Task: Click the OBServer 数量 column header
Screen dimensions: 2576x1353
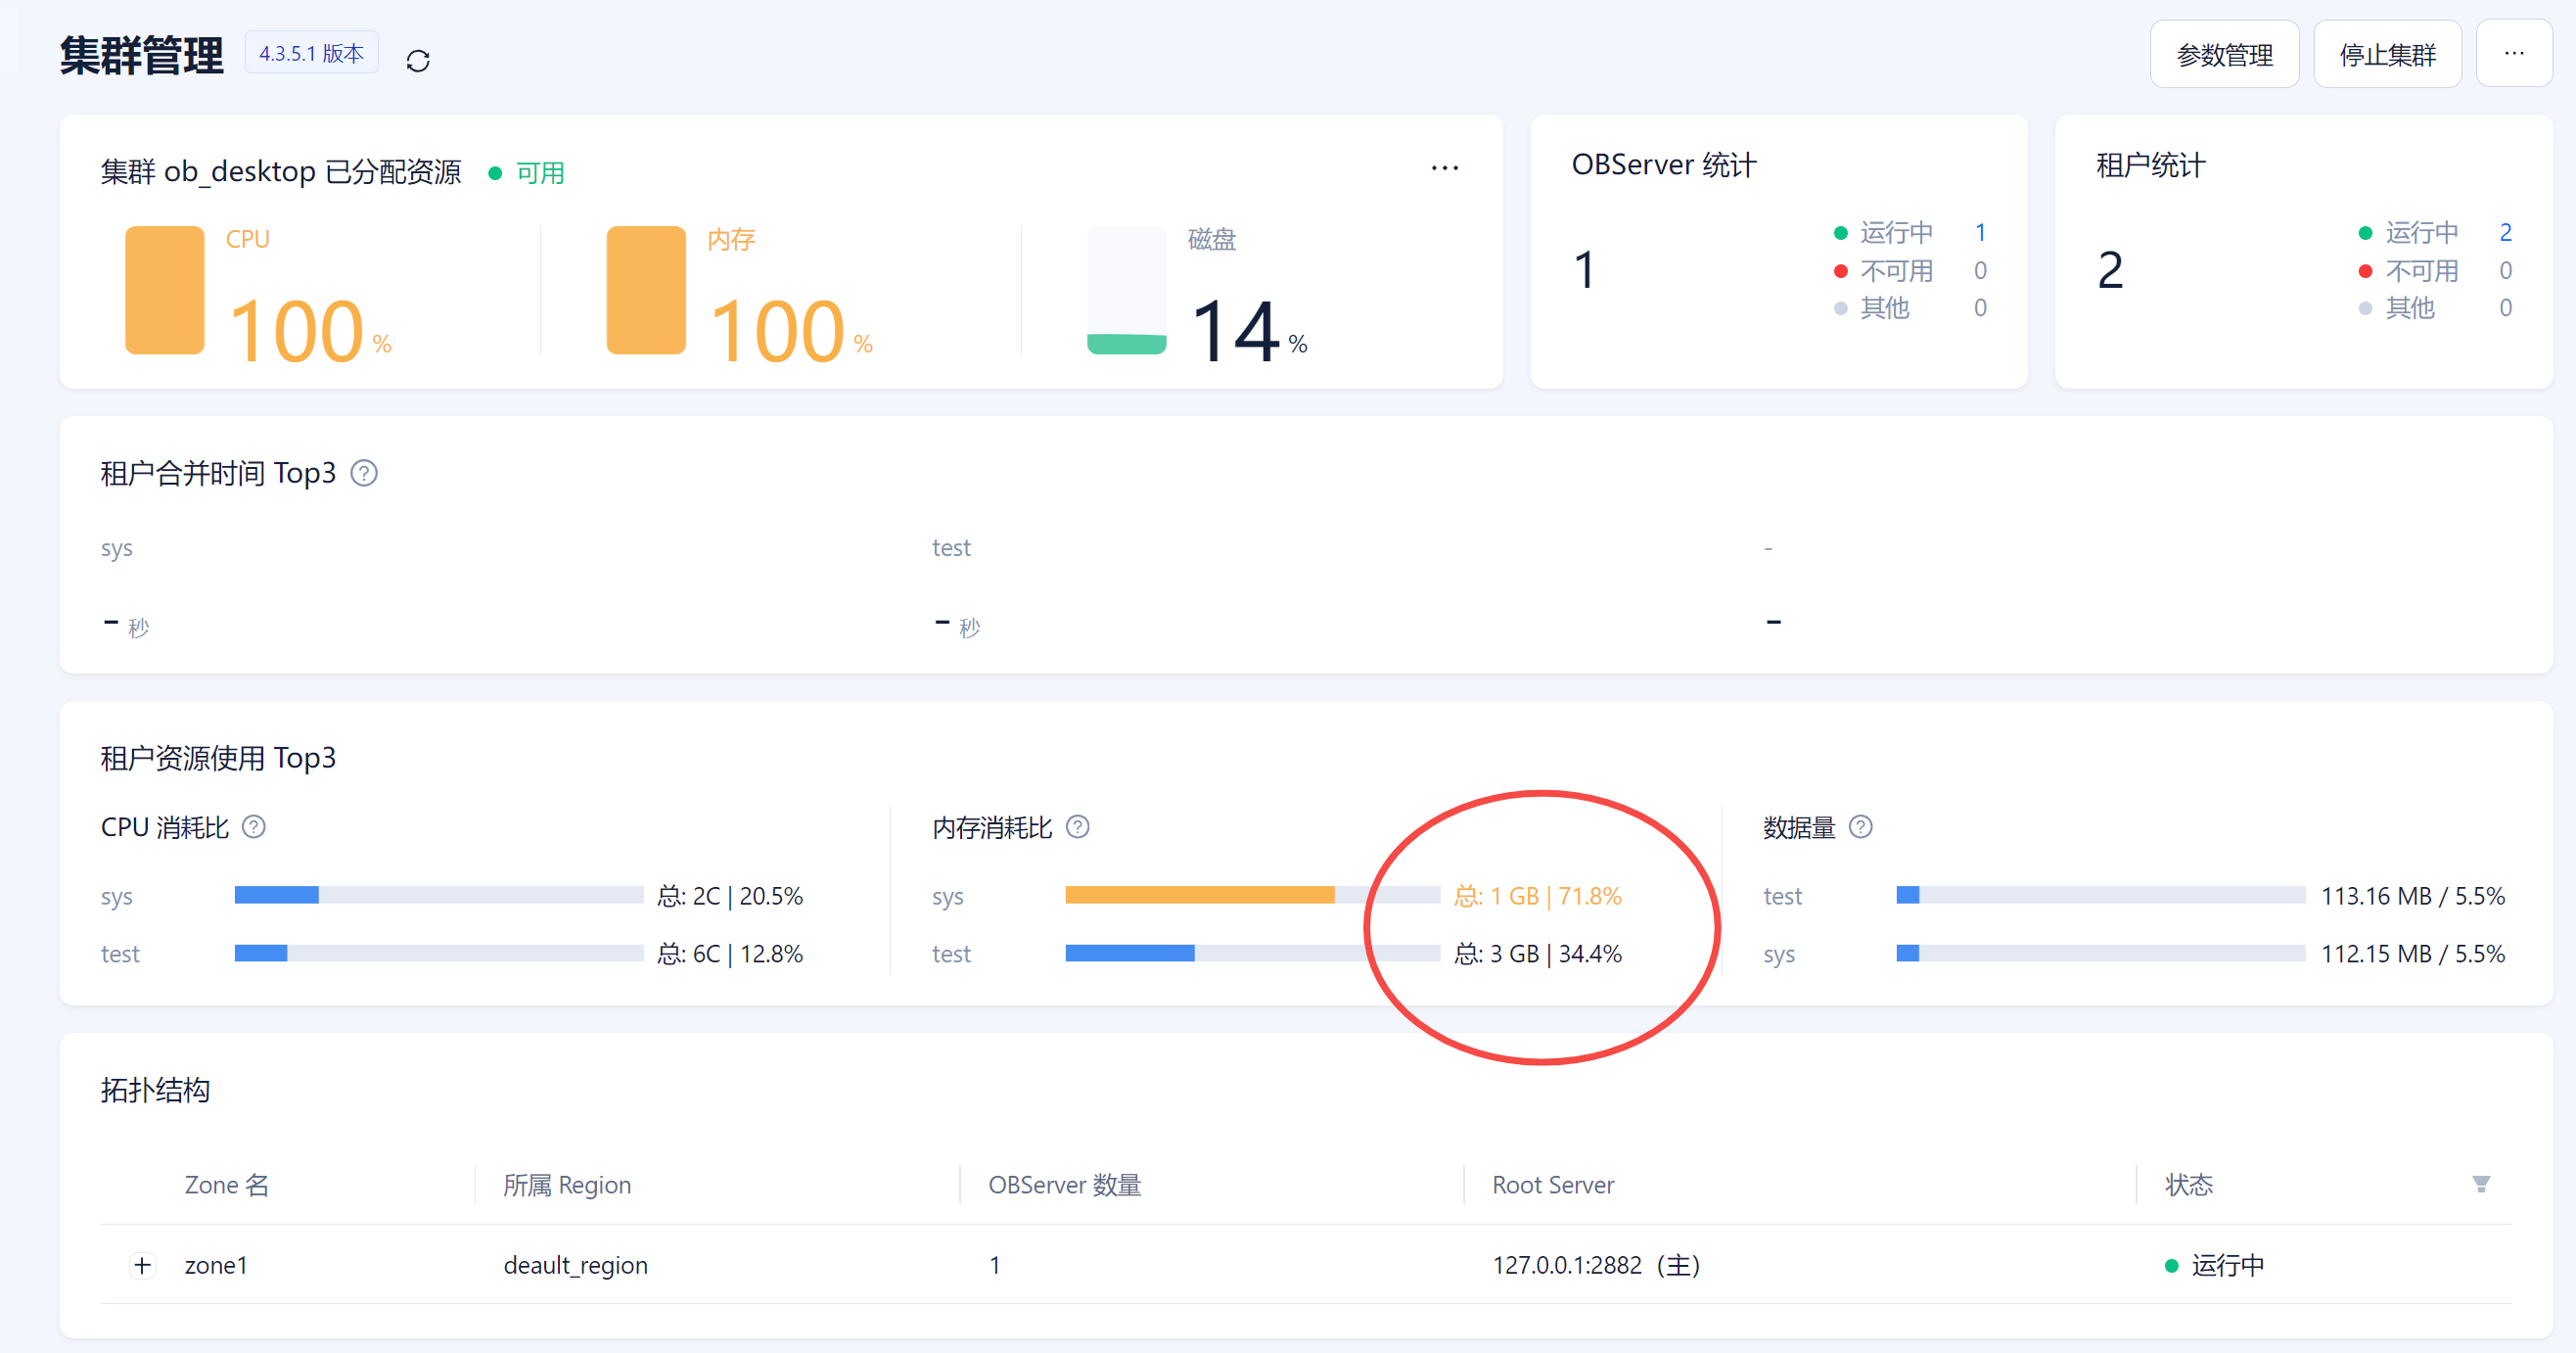Action: [1065, 1185]
